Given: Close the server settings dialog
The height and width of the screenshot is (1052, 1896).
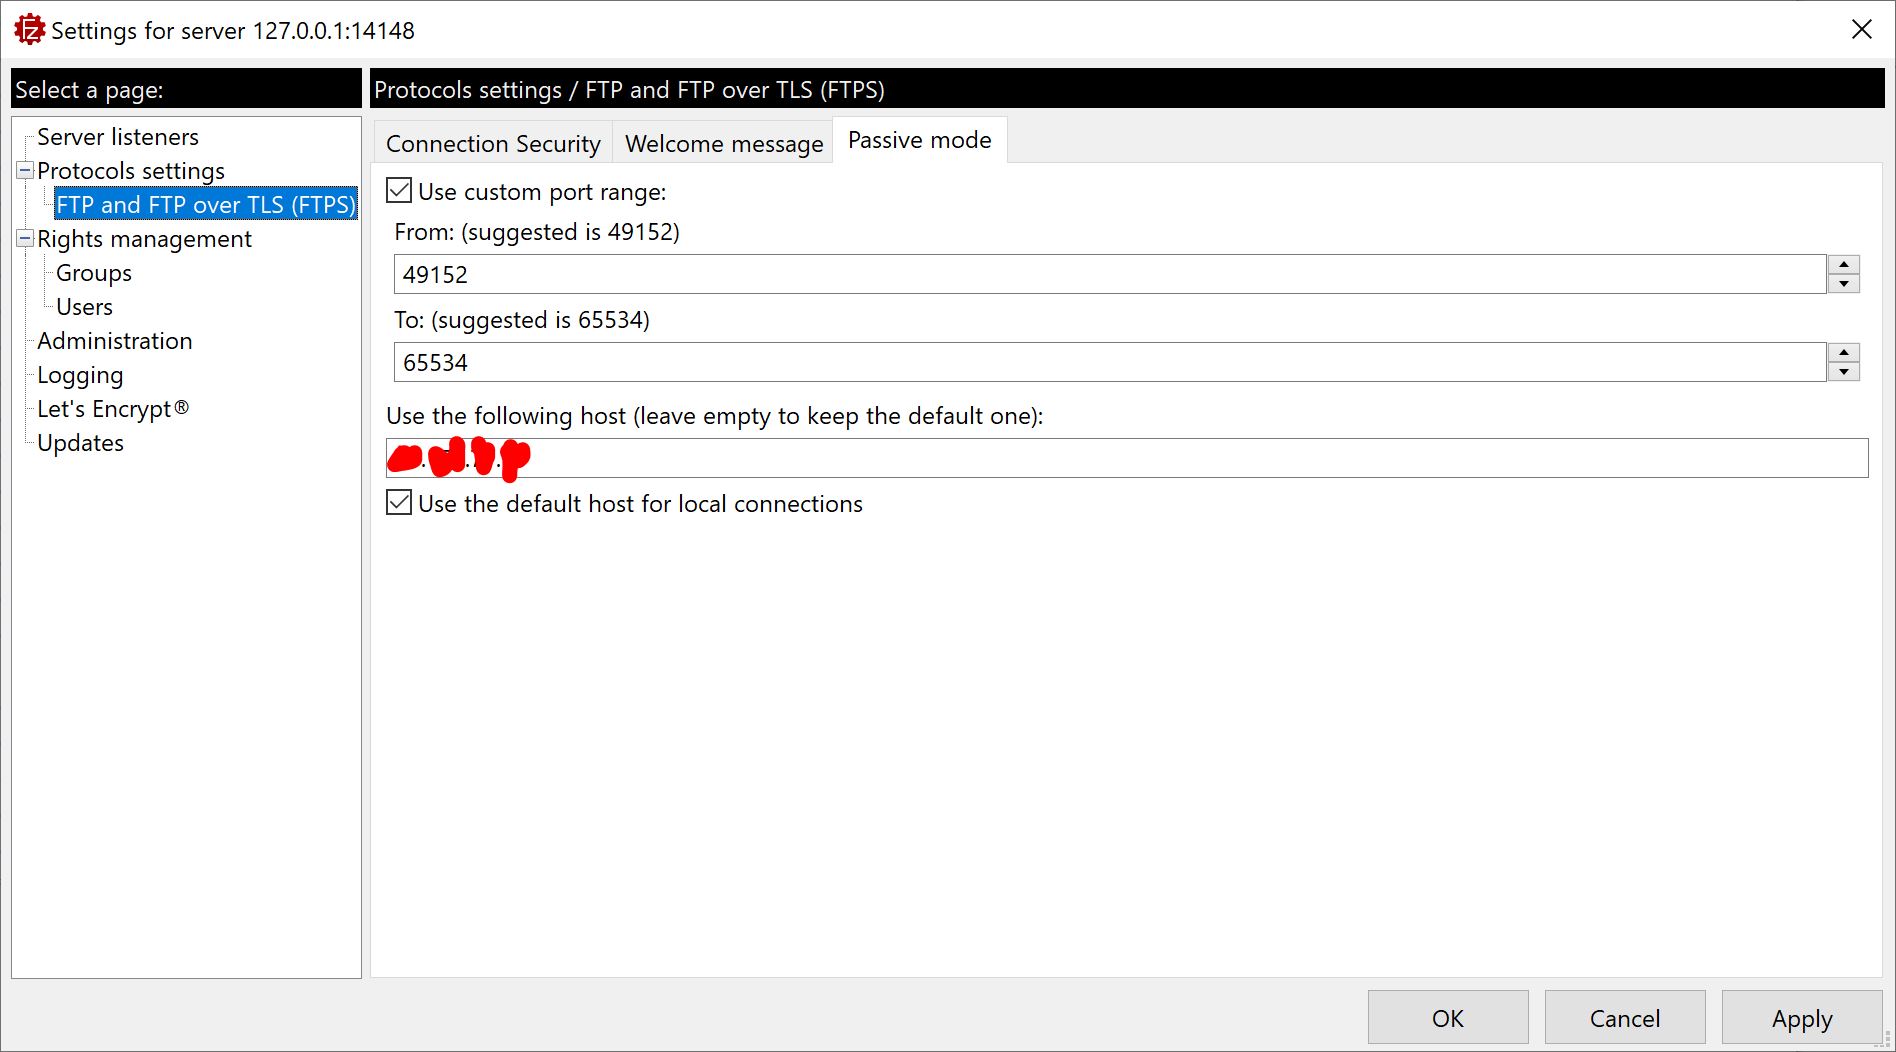Looking at the screenshot, I should click(1861, 30).
